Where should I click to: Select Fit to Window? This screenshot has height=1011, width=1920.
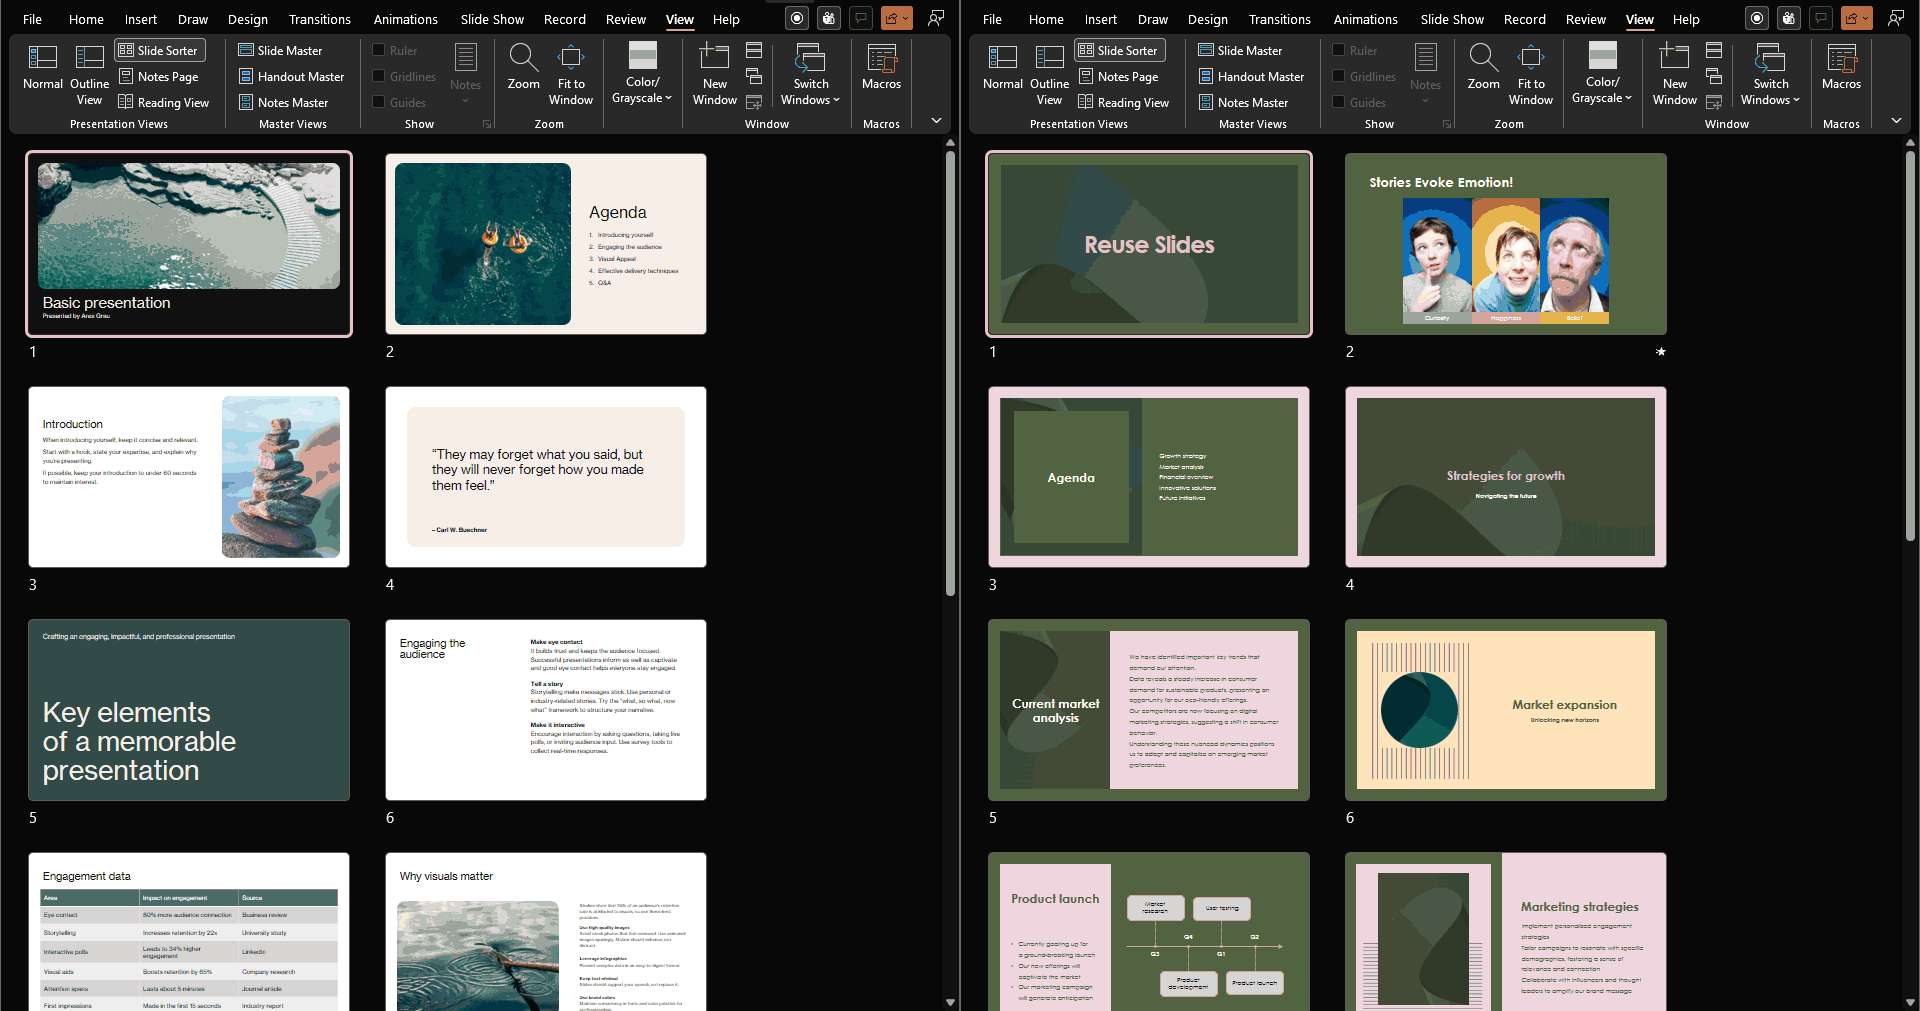click(x=570, y=73)
